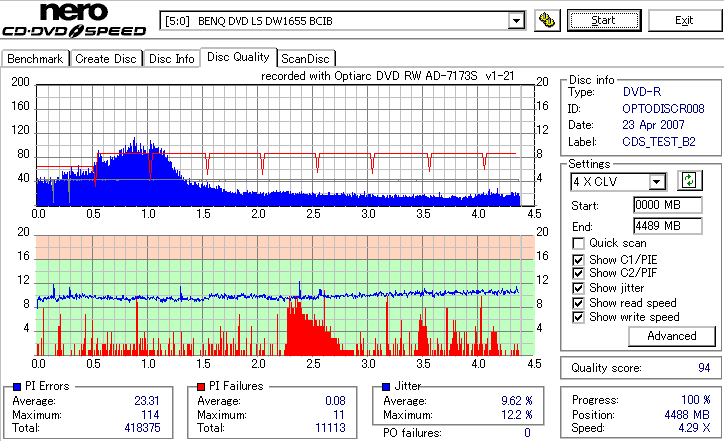Click PI Errors average 23.31
Image resolution: width=724 pixels, height=441 pixels.
(x=147, y=401)
